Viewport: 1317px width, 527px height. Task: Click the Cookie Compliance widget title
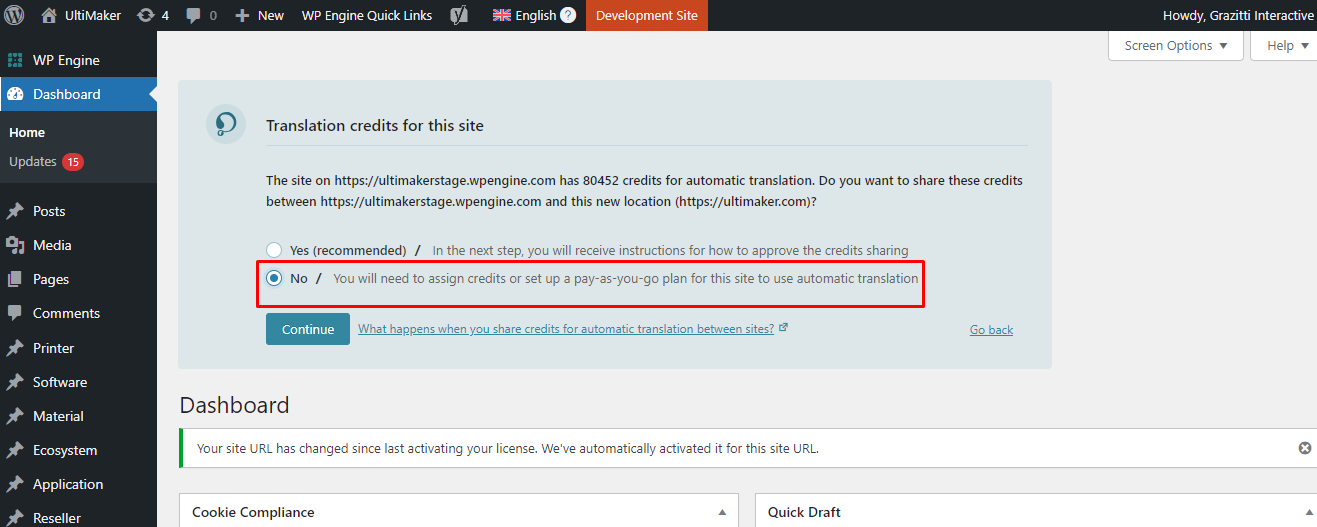[x=253, y=512]
